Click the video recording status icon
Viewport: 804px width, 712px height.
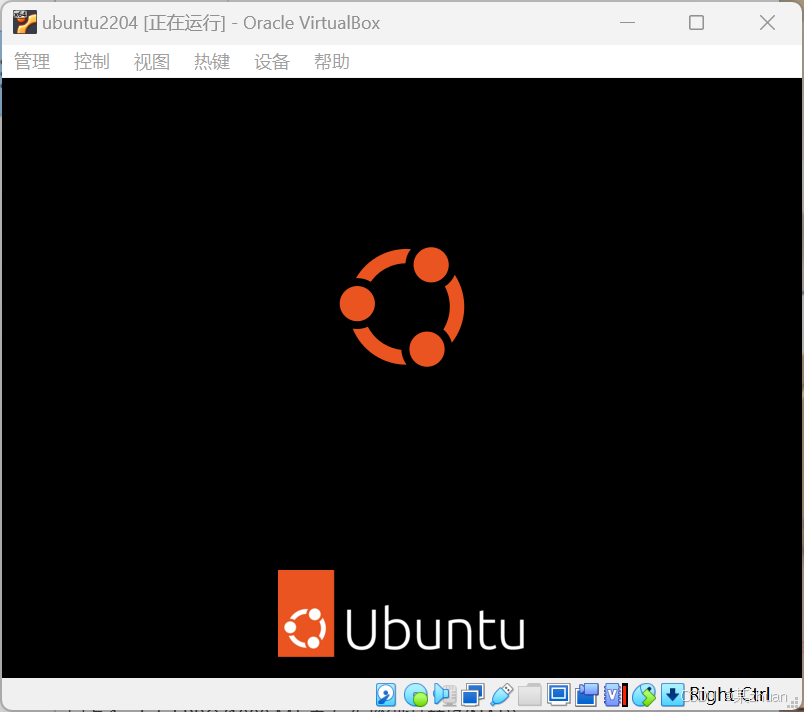click(x=587, y=695)
